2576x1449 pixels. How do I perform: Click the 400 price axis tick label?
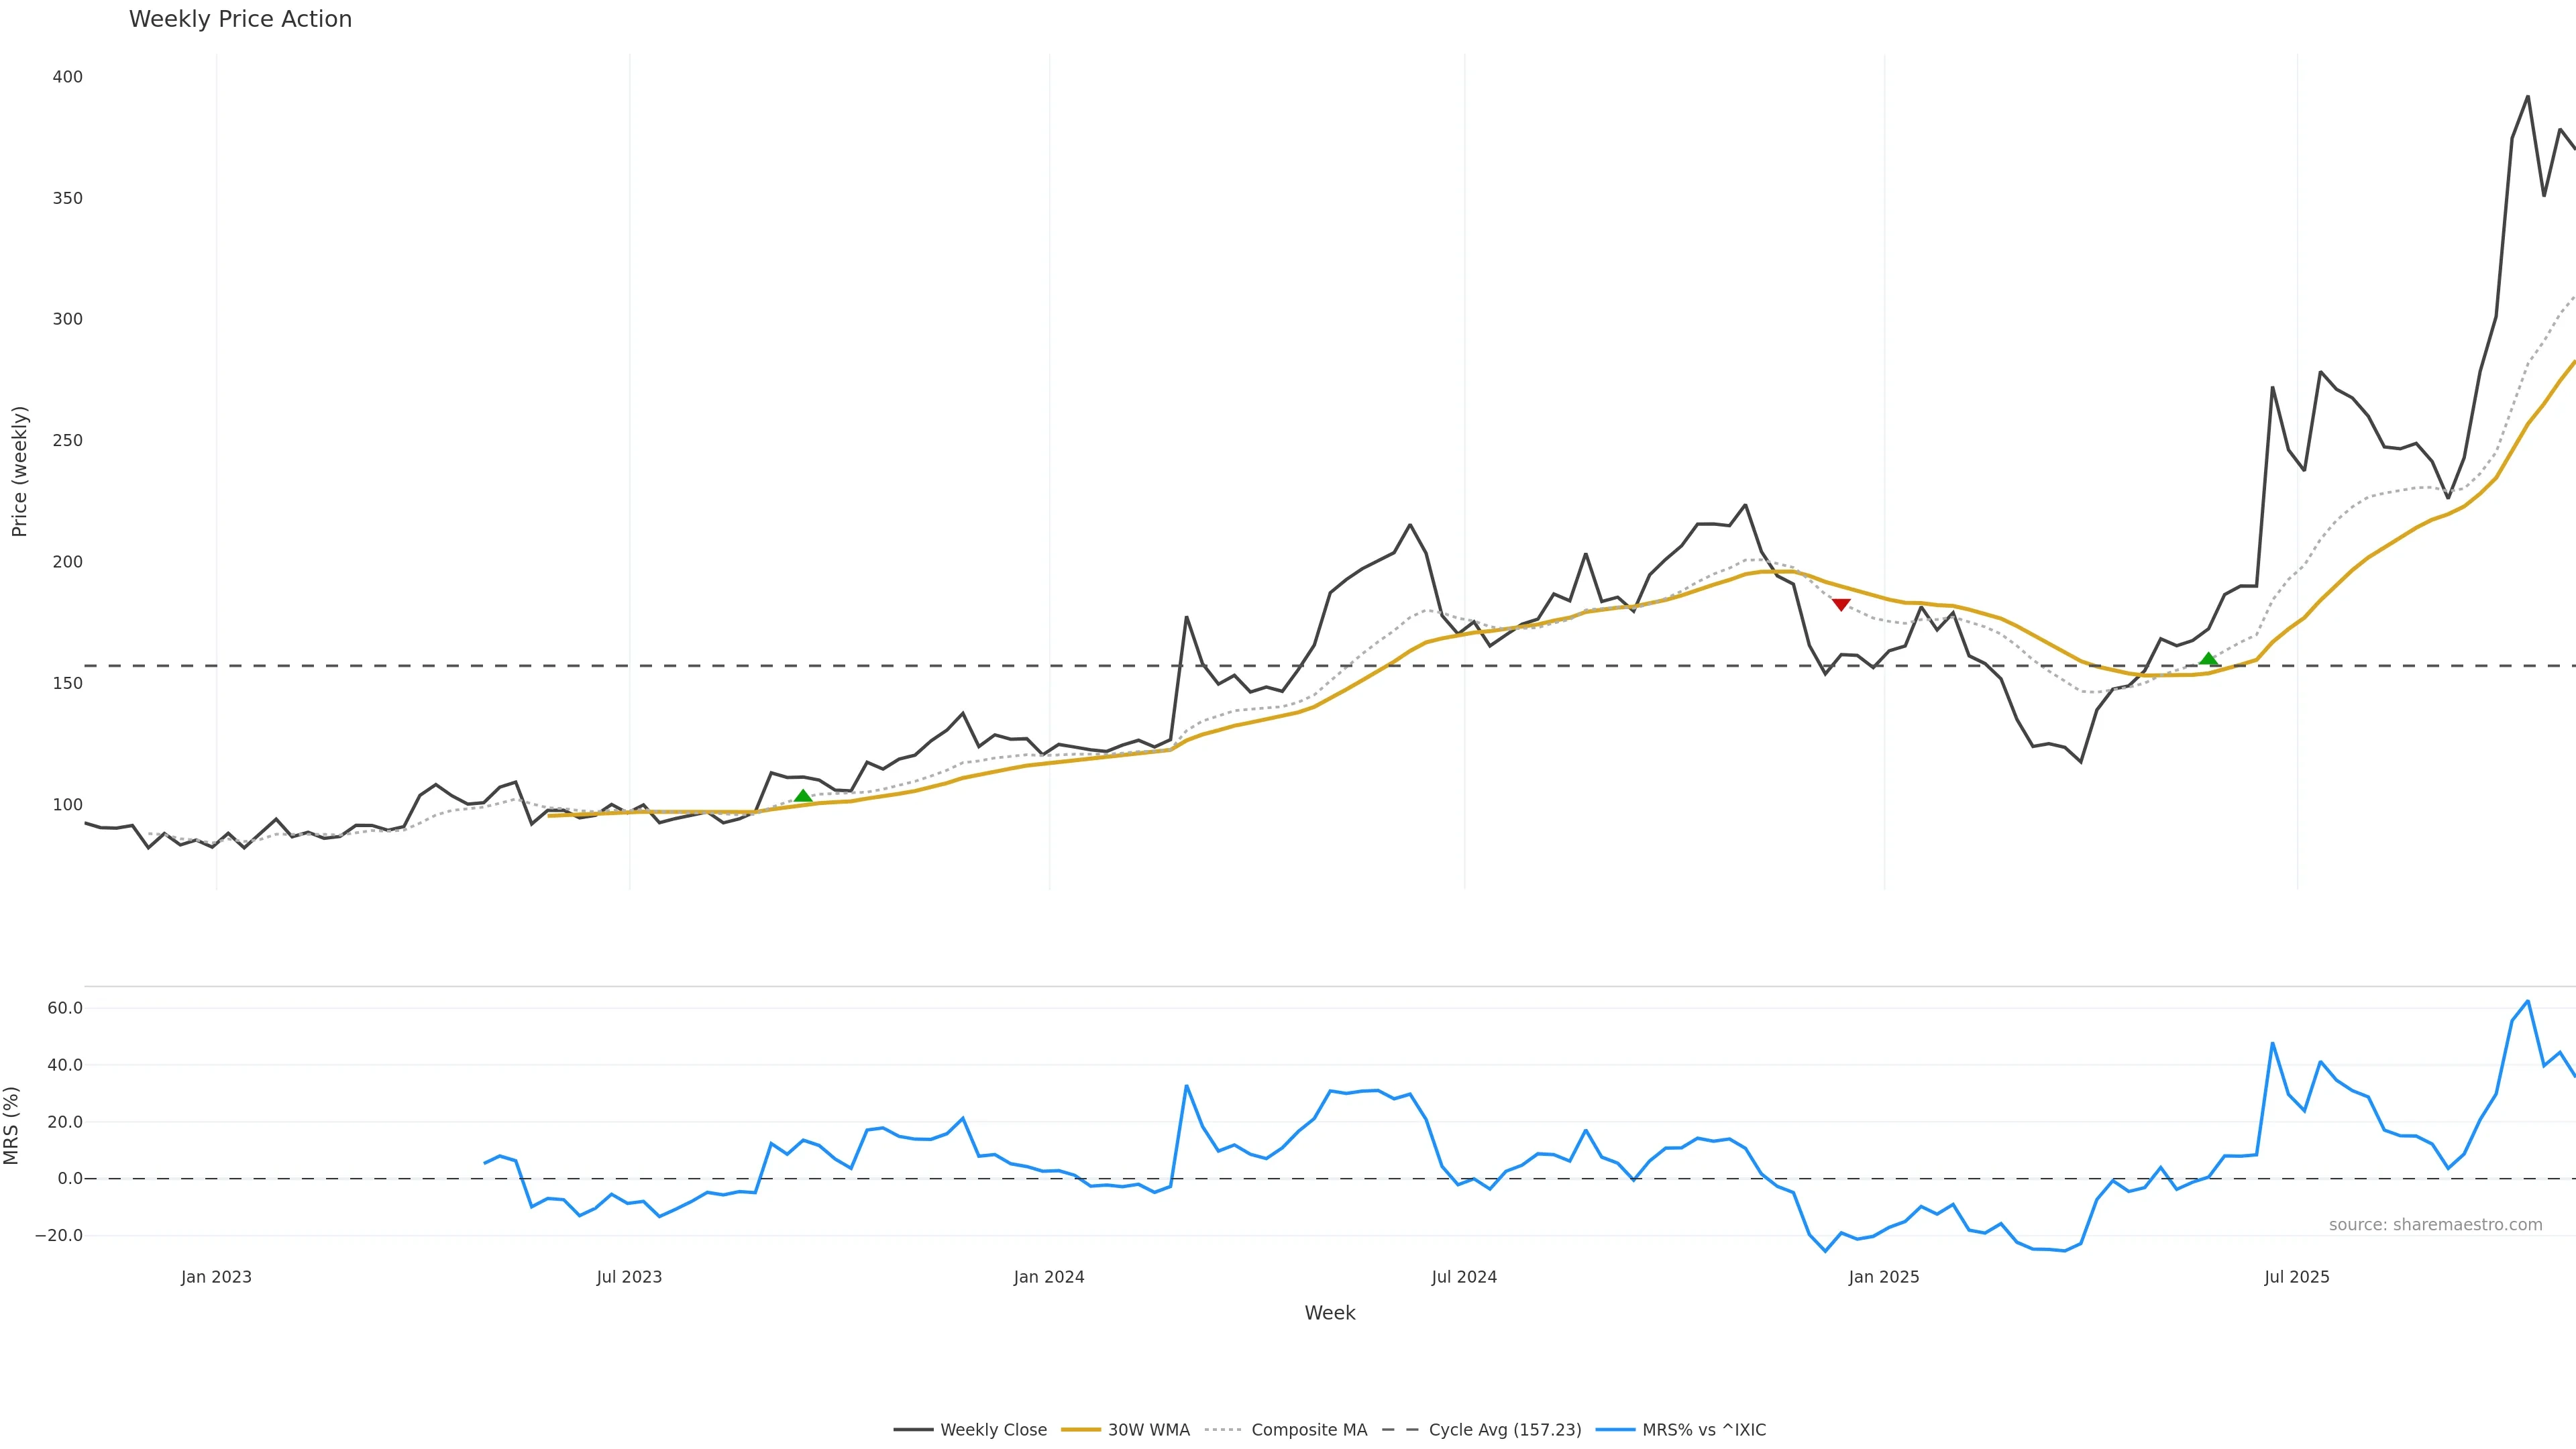pyautogui.click(x=68, y=77)
